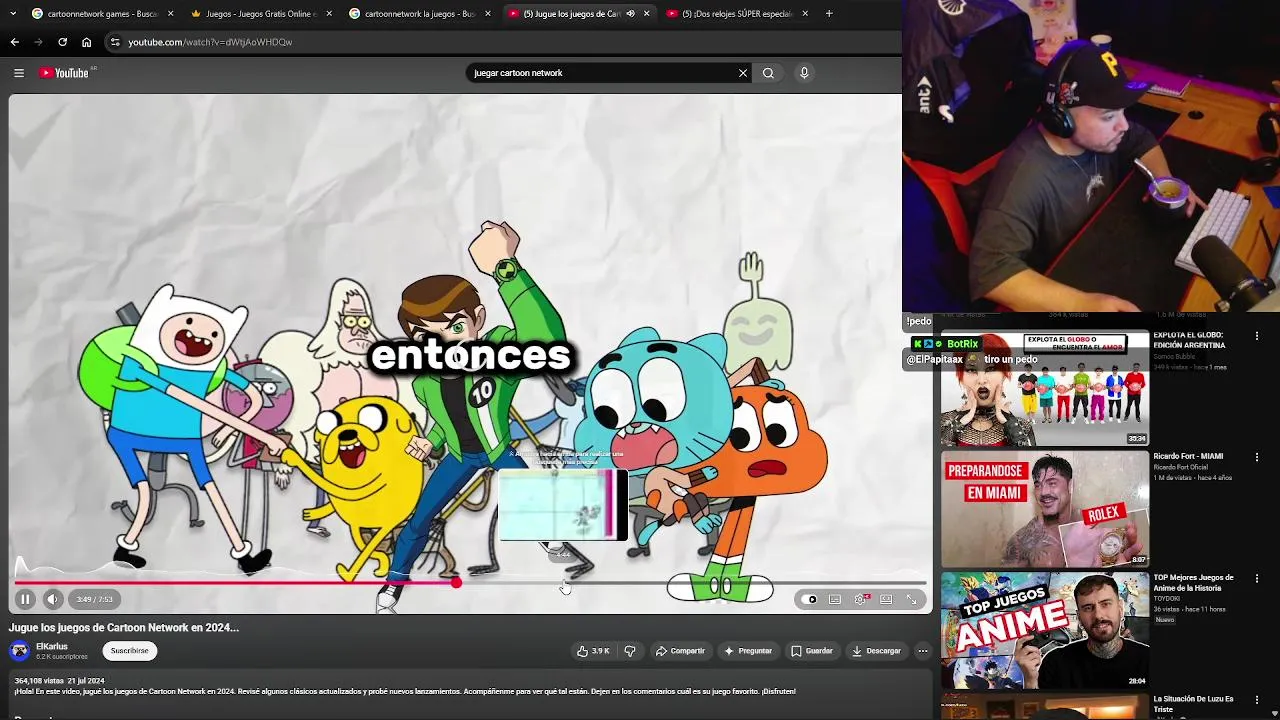Clear the YouTube search box text

point(743,73)
